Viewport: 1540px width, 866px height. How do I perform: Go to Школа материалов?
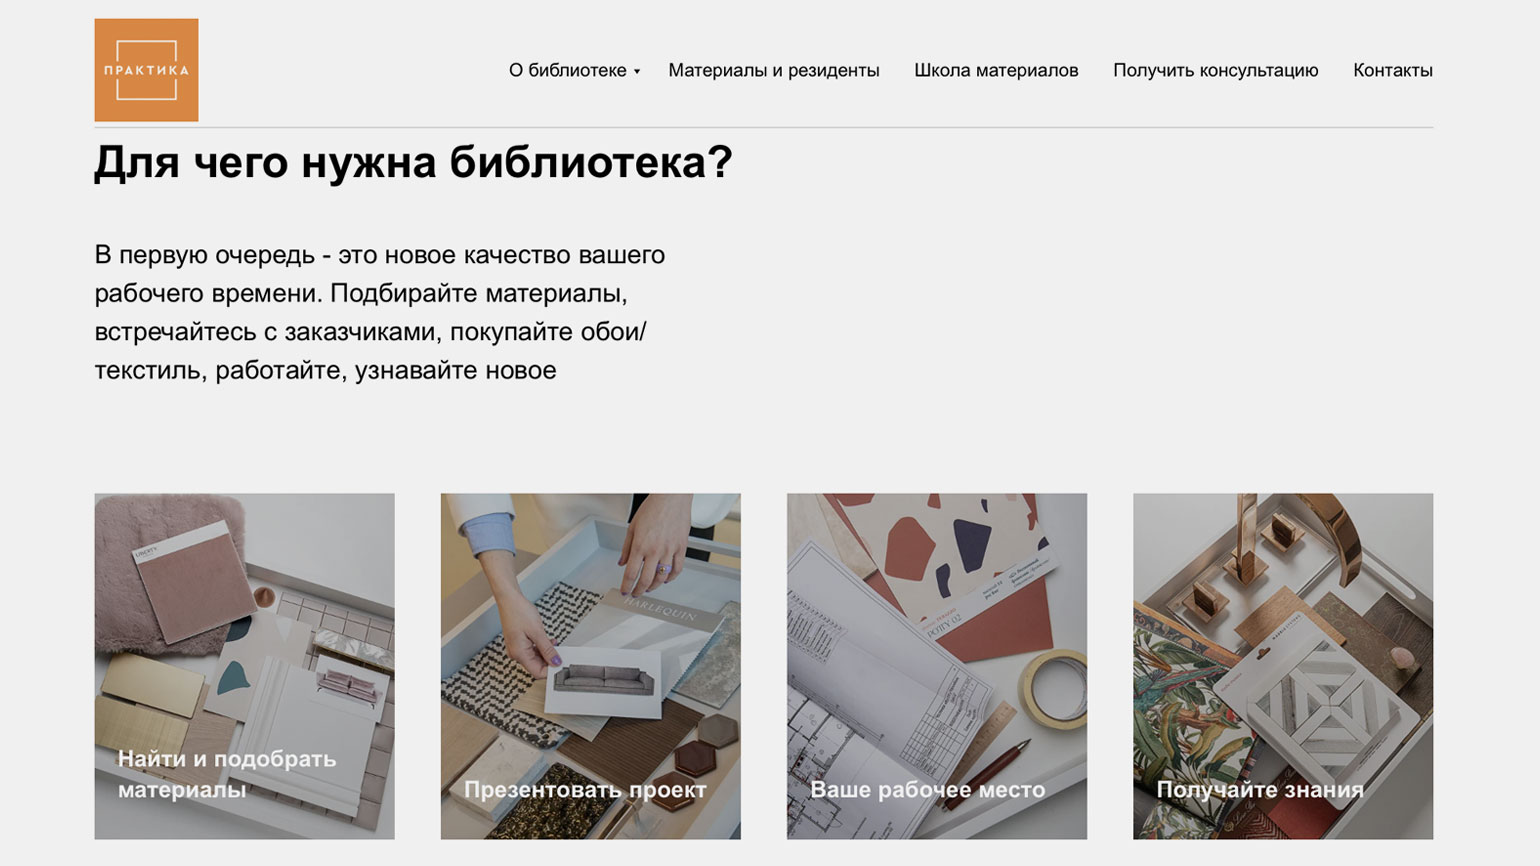click(x=996, y=70)
